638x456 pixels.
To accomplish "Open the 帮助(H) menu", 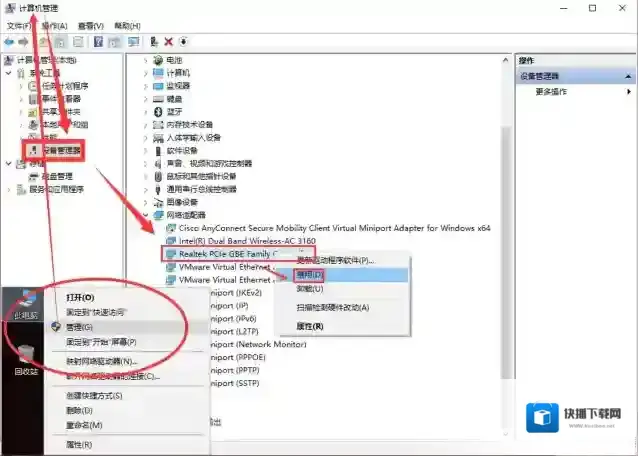I will click(x=127, y=25).
